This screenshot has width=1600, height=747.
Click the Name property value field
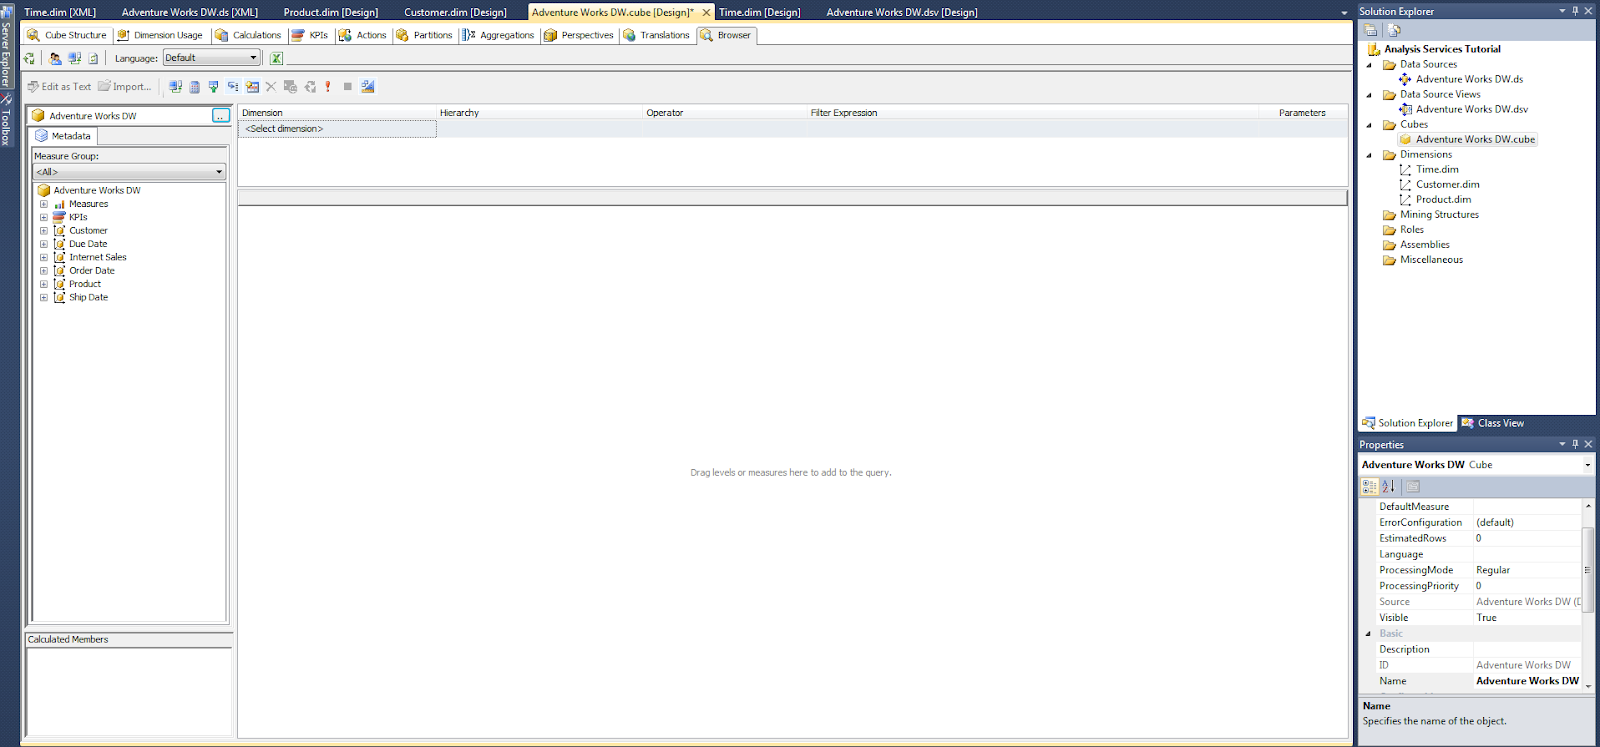coord(1527,681)
